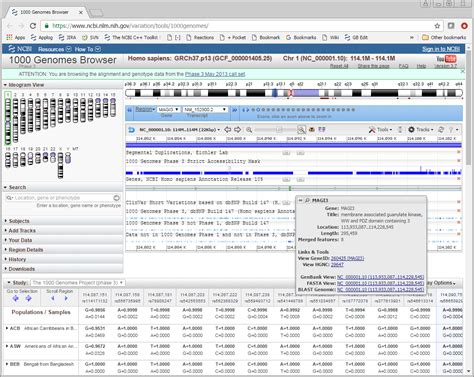Open View GeneID link in tooltip

pos(347,258)
